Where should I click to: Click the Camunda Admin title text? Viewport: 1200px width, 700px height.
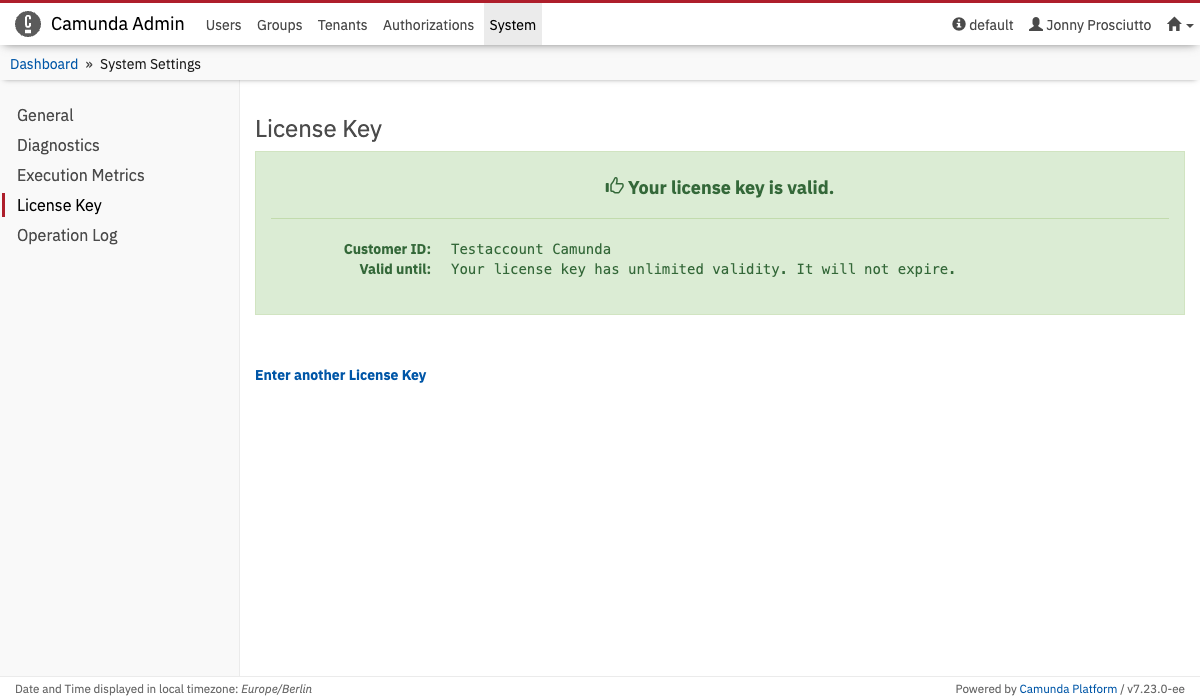(117, 24)
